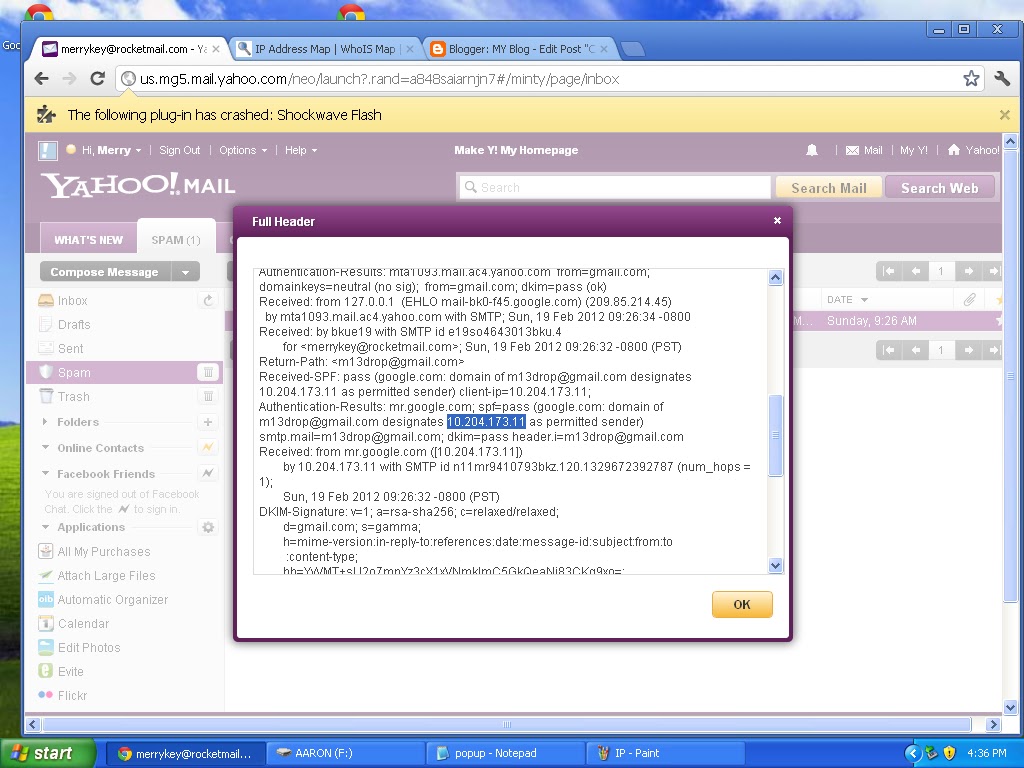Screen dimensions: 1024x768
Task: Click the scroll-down arrow in the header text box
Action: click(775, 566)
